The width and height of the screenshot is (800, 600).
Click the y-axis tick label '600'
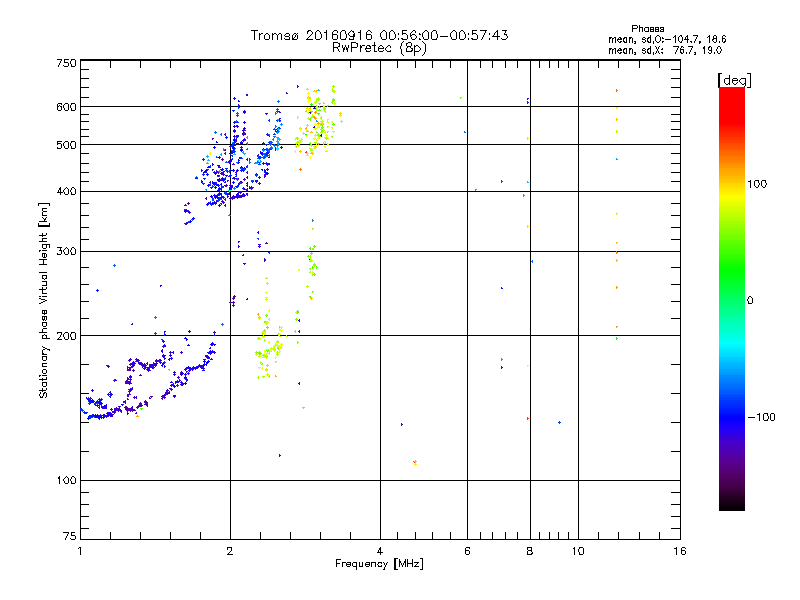[x=67, y=107]
